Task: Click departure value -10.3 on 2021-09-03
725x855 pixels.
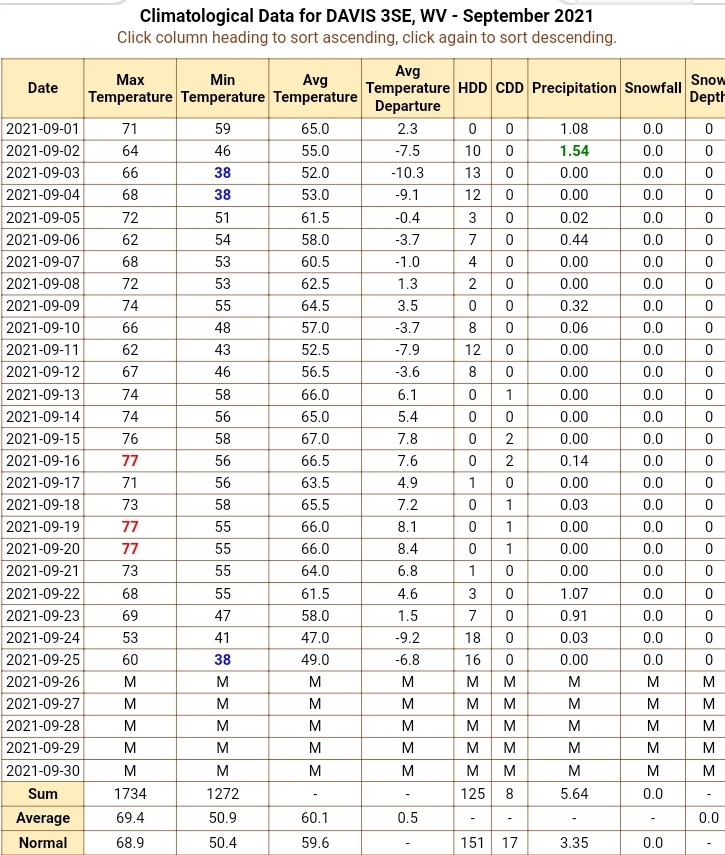Action: [408, 173]
